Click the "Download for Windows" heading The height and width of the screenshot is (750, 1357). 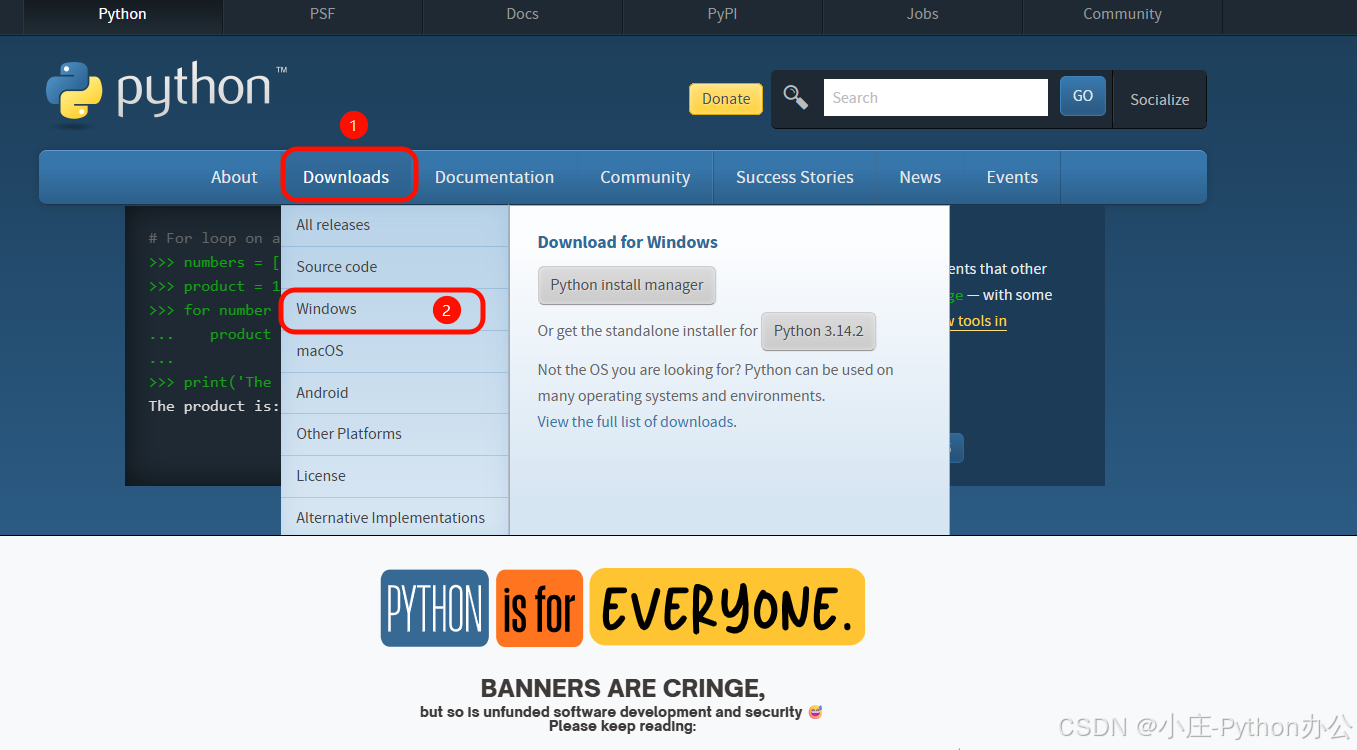pos(628,242)
